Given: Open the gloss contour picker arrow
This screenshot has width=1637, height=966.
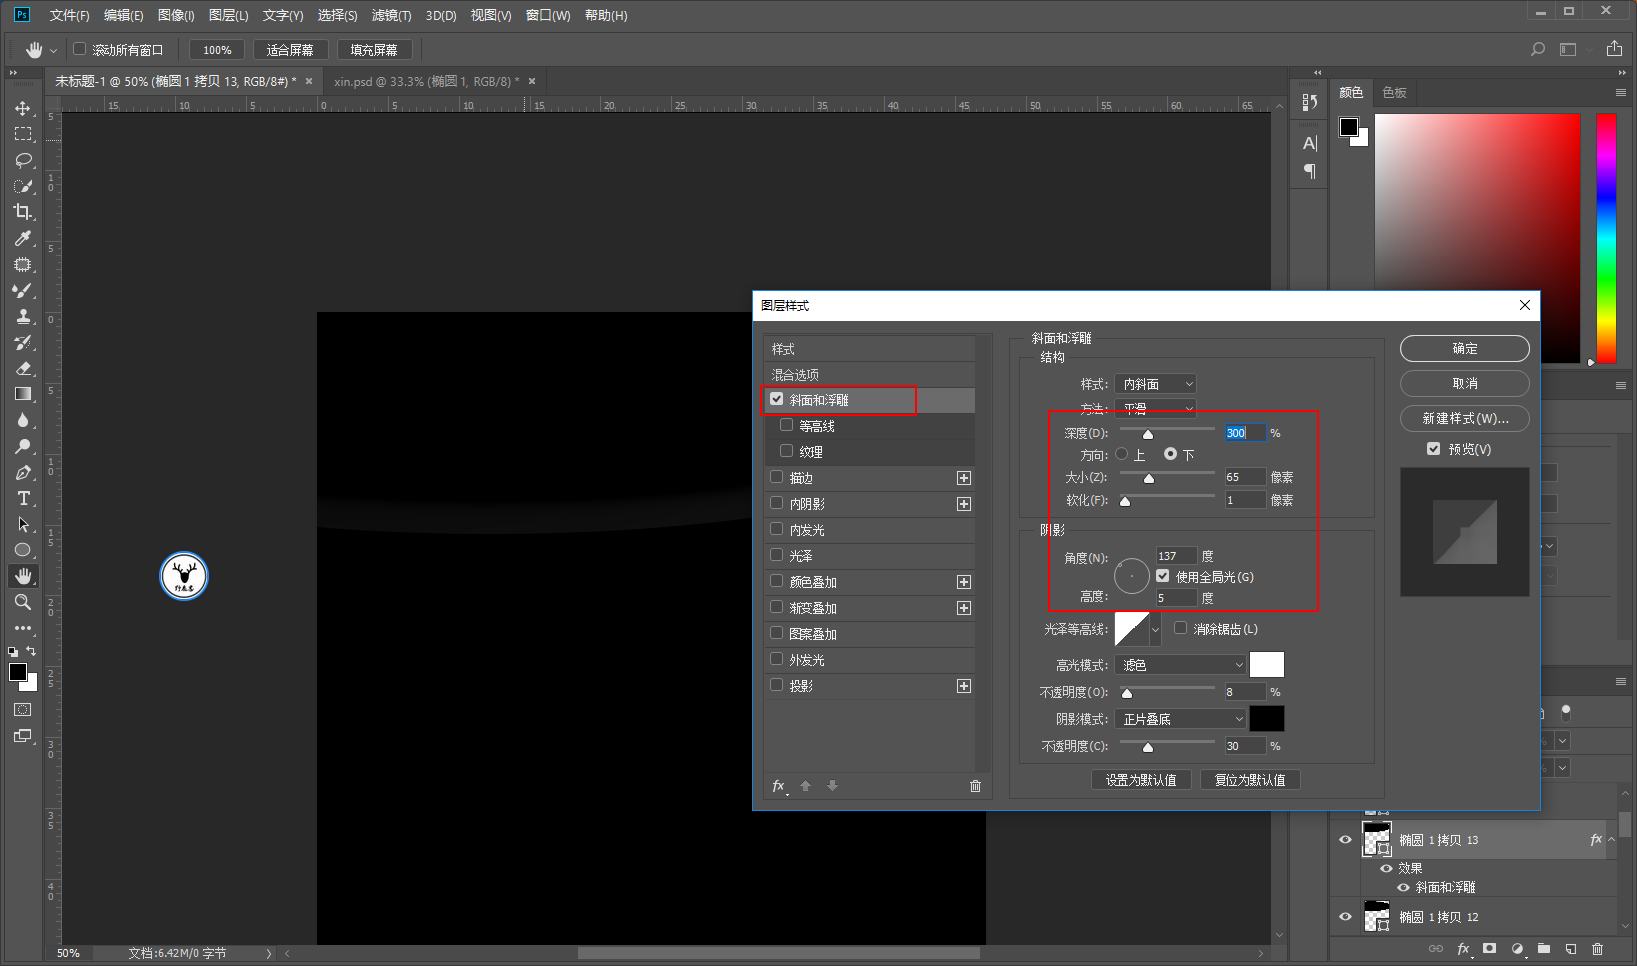Looking at the screenshot, I should pos(1156,629).
